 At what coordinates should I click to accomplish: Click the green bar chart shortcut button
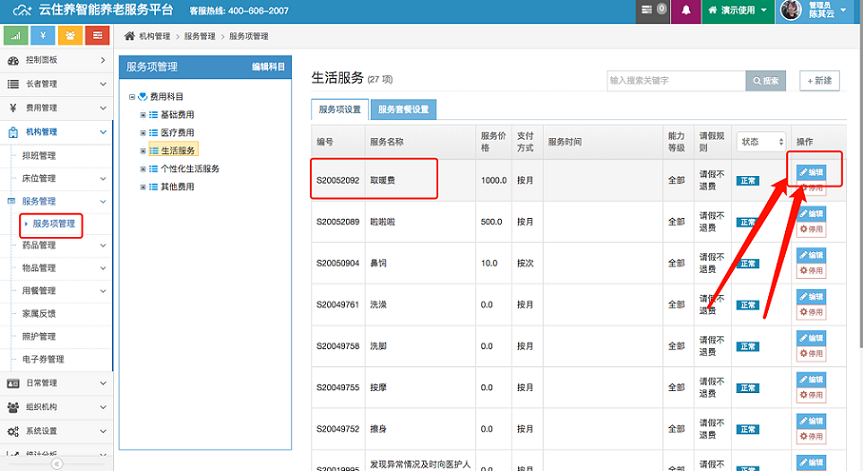coord(15,36)
